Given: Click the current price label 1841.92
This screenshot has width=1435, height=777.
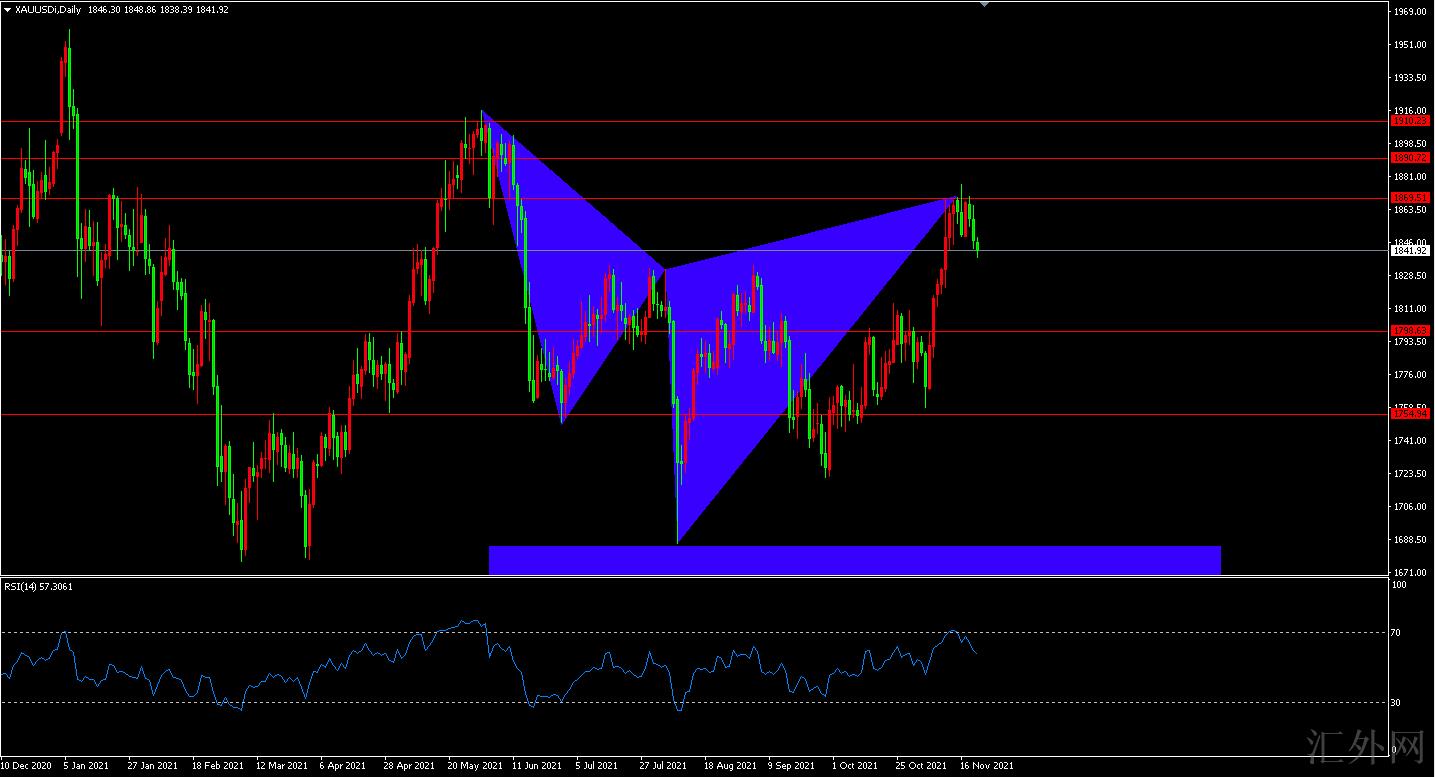Looking at the screenshot, I should [1410, 251].
